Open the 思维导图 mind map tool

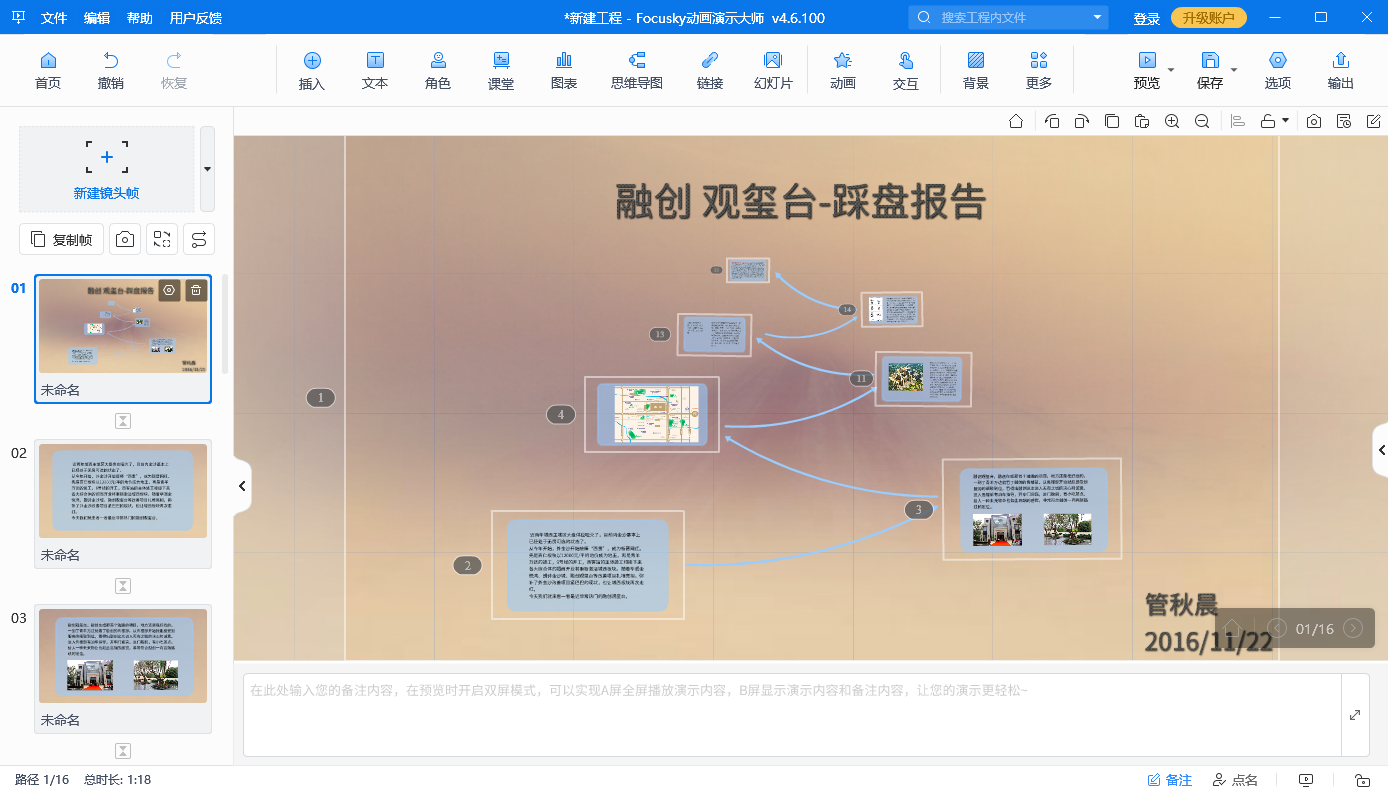tap(637, 70)
